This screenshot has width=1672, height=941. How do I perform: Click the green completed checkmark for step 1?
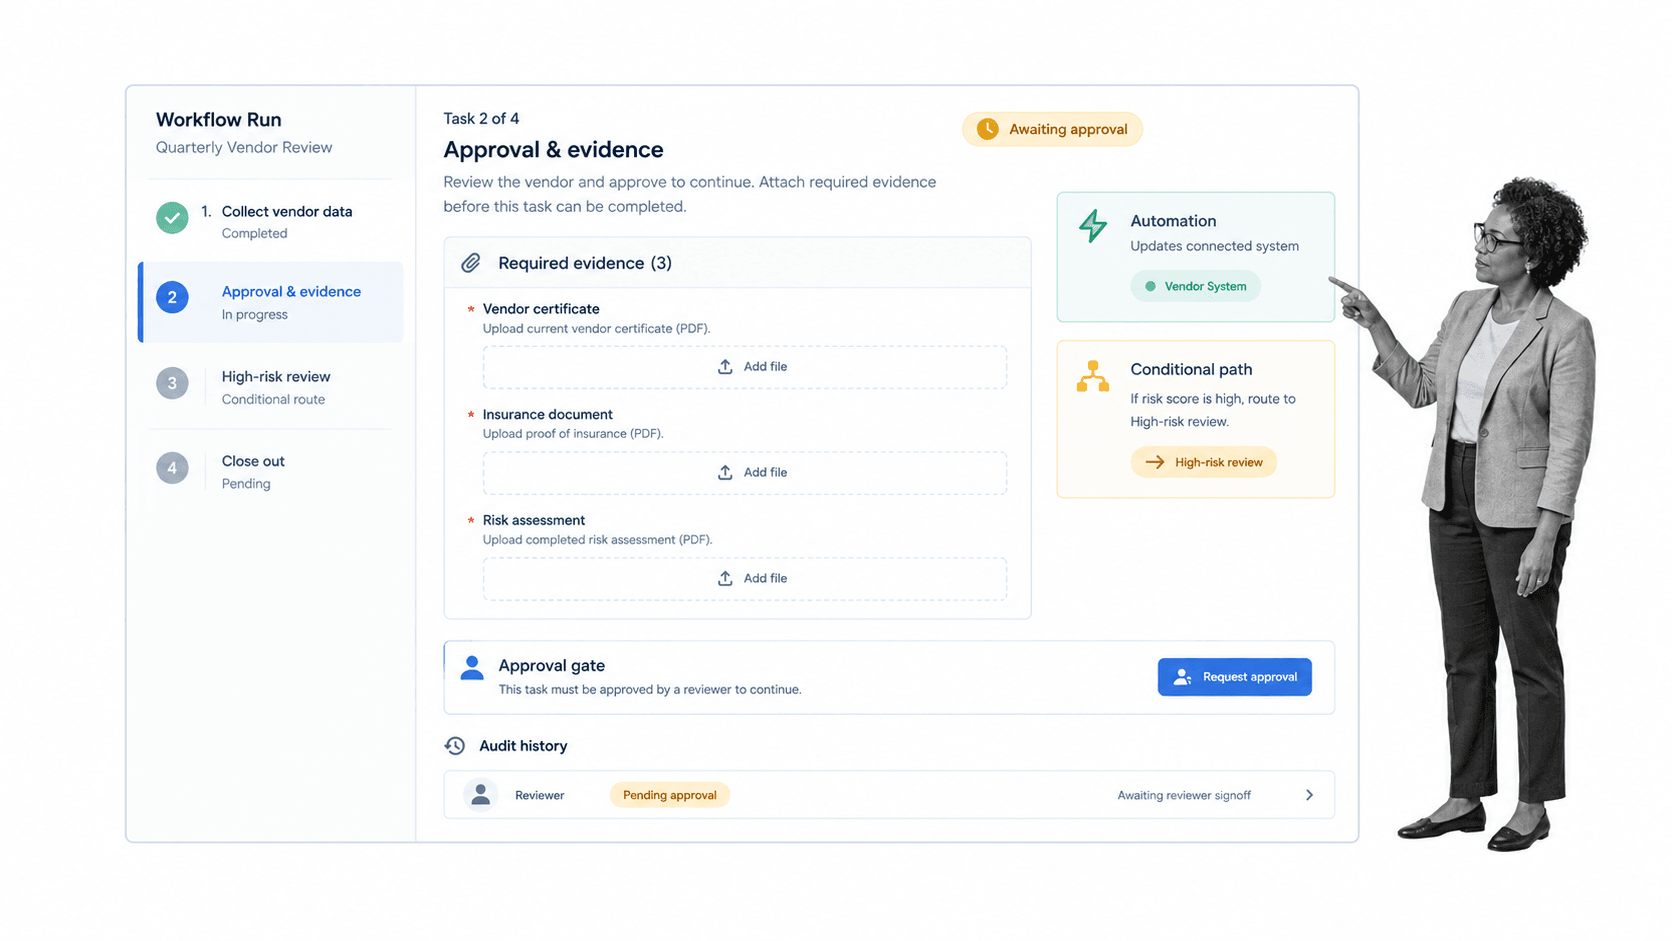pos(172,217)
